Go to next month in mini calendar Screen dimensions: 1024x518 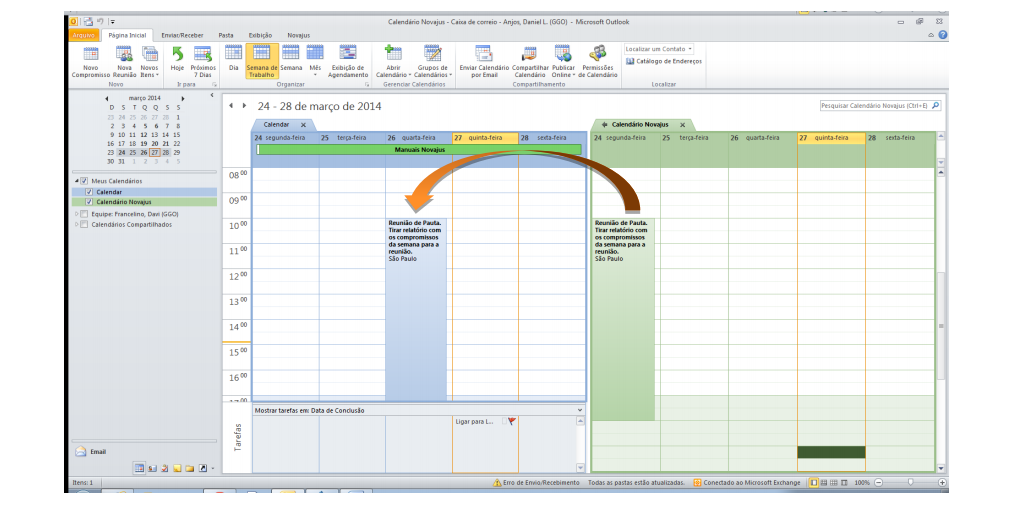click(x=183, y=99)
